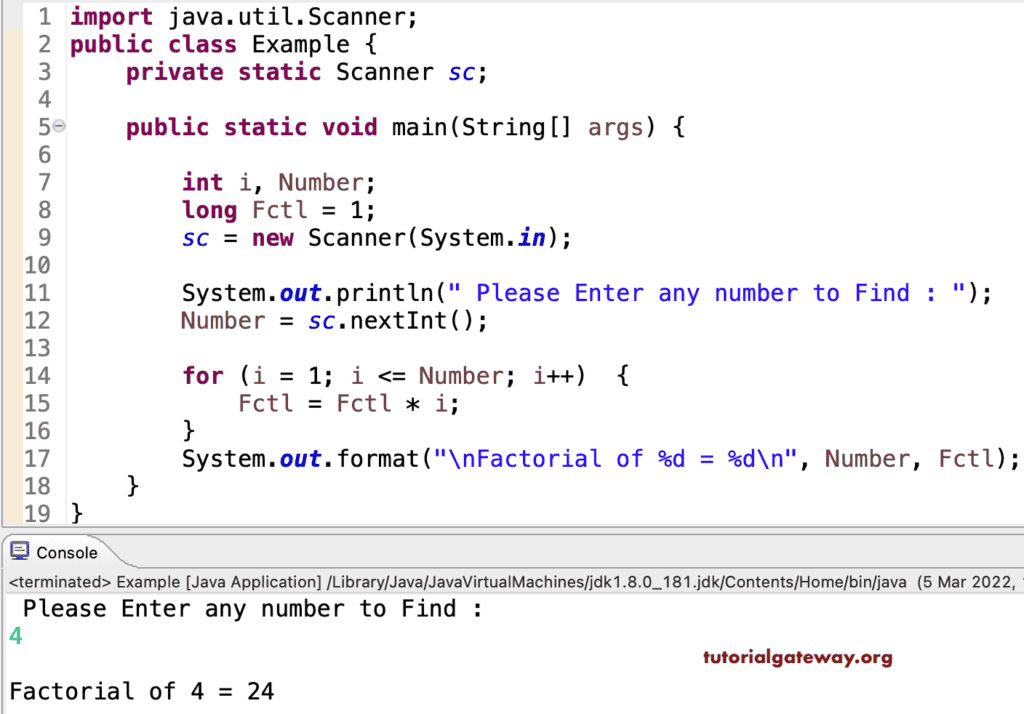Click line number 19

(x=37, y=513)
